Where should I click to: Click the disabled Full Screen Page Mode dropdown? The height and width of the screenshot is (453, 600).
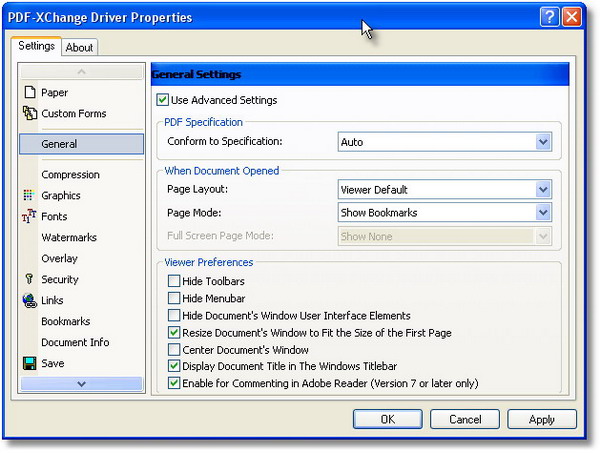[445, 236]
